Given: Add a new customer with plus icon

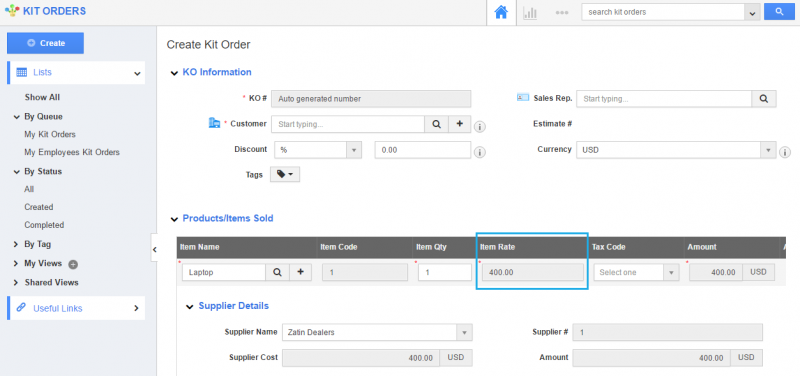Looking at the screenshot, I should 460,124.
